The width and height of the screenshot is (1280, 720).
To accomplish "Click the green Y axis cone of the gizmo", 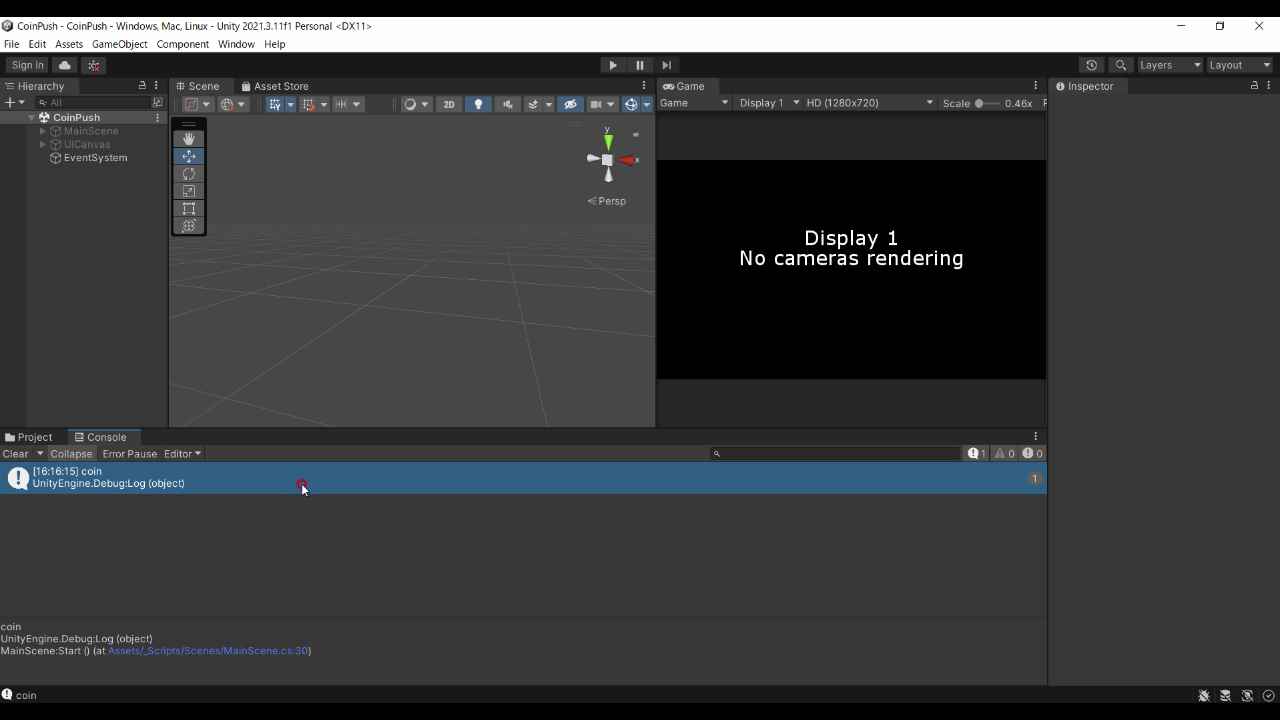I will pos(608,142).
